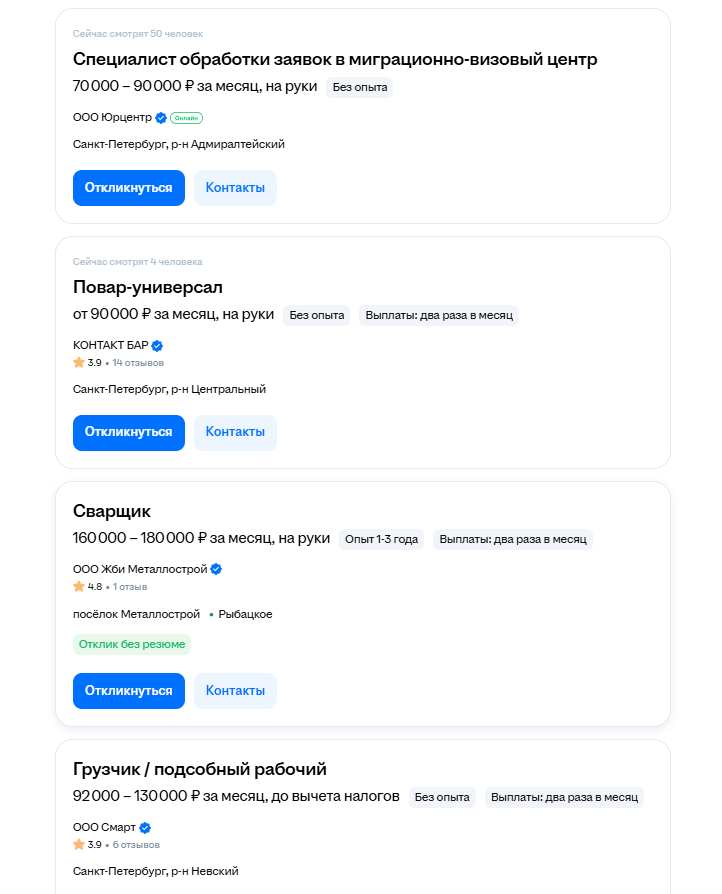This screenshot has height=894, width=722.
Task: Respond to the migration center specialist vacancy
Action: [129, 188]
